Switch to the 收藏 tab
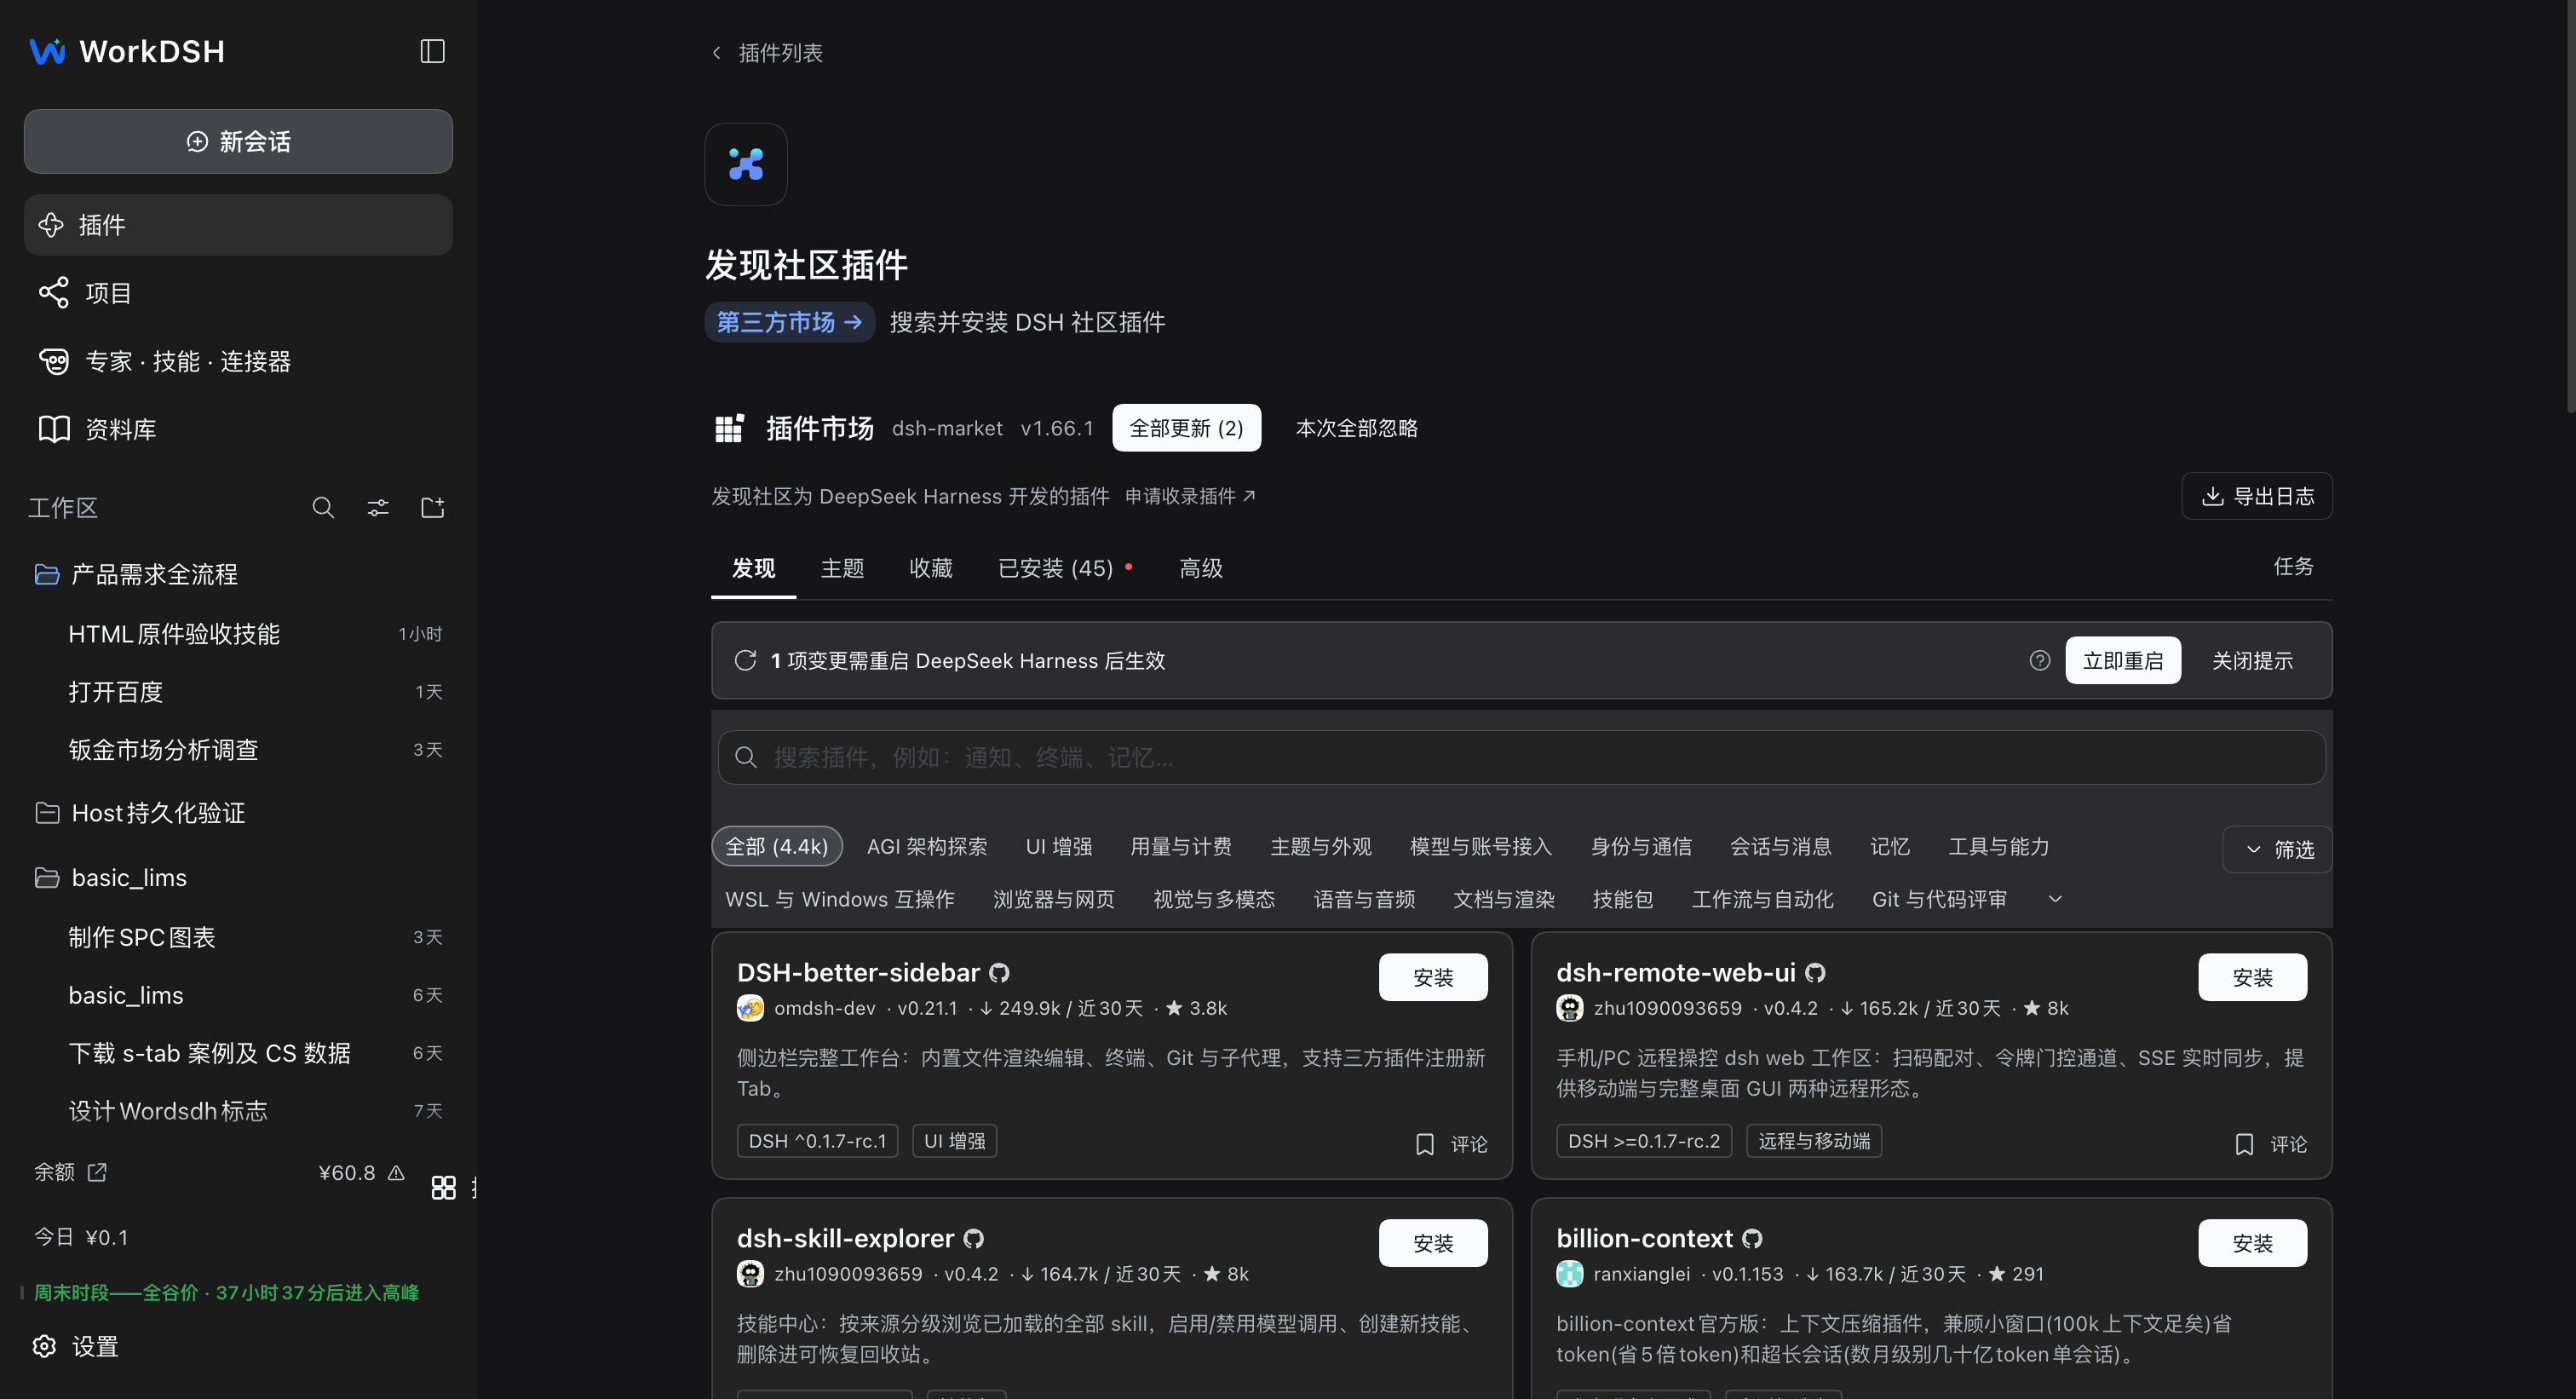Screen dimensions: 2576x1399 pyautogui.click(x=930, y=568)
